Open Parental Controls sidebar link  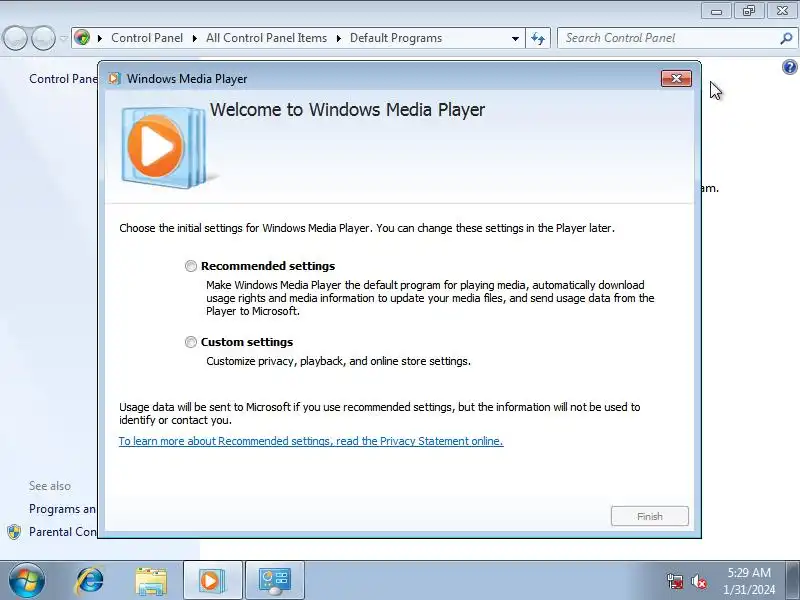point(62,532)
